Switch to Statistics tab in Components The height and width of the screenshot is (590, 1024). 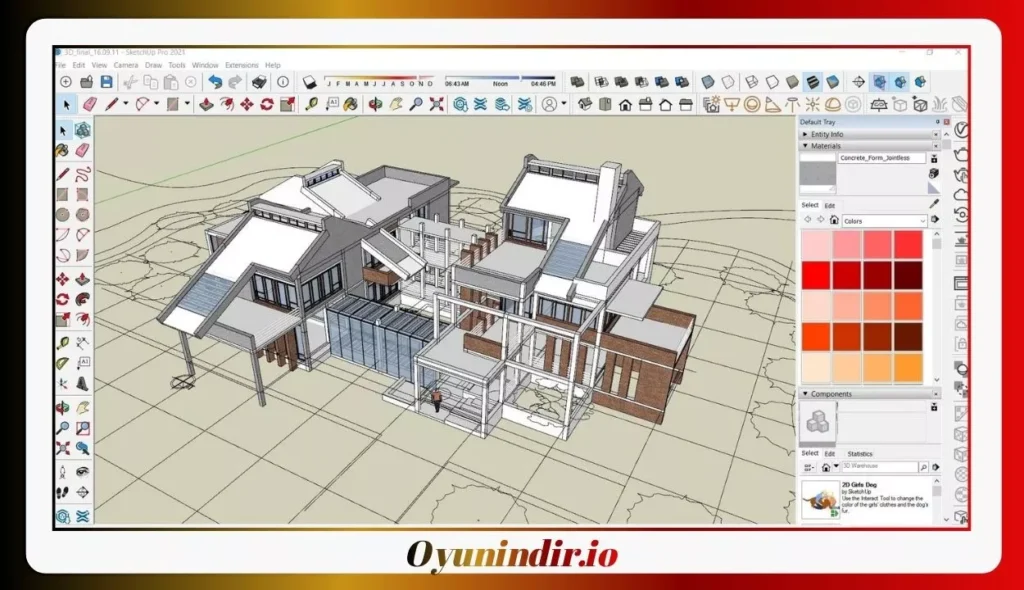click(x=859, y=453)
